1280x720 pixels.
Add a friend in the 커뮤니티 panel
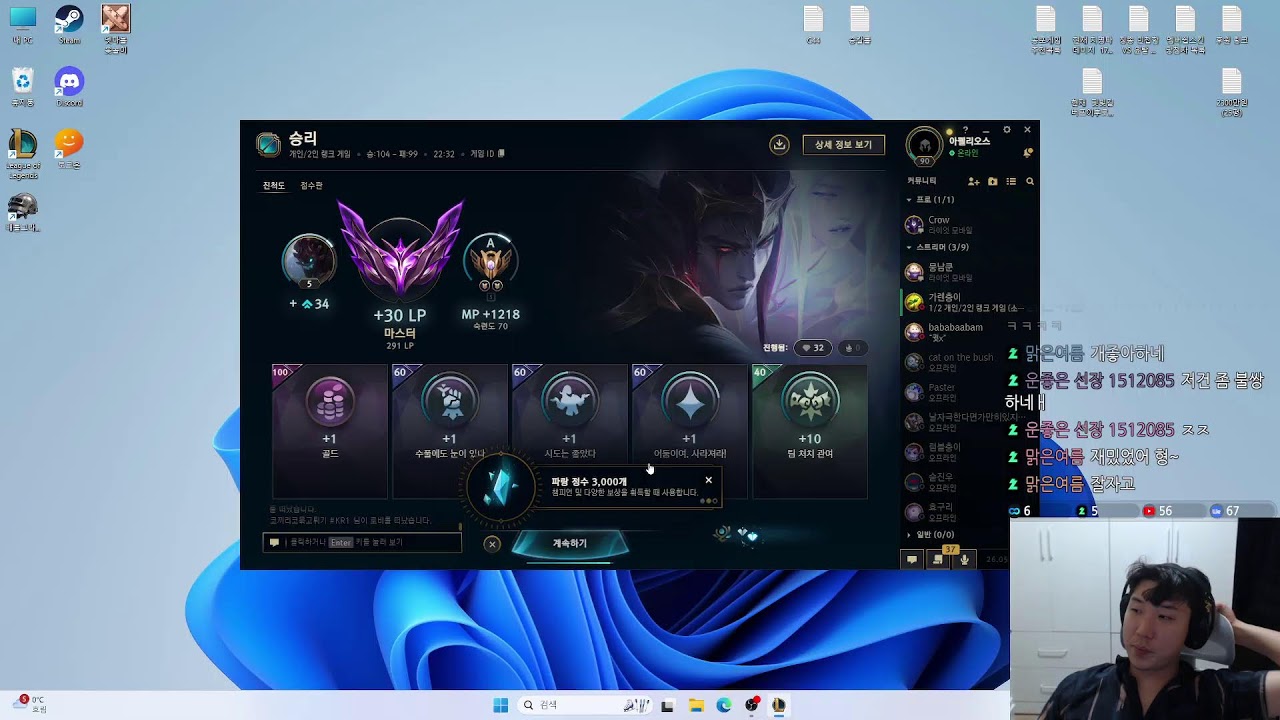[x=973, y=182]
